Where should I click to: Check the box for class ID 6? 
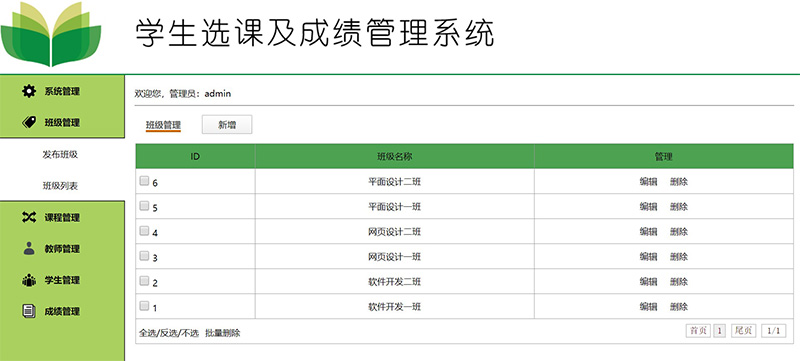coord(144,180)
